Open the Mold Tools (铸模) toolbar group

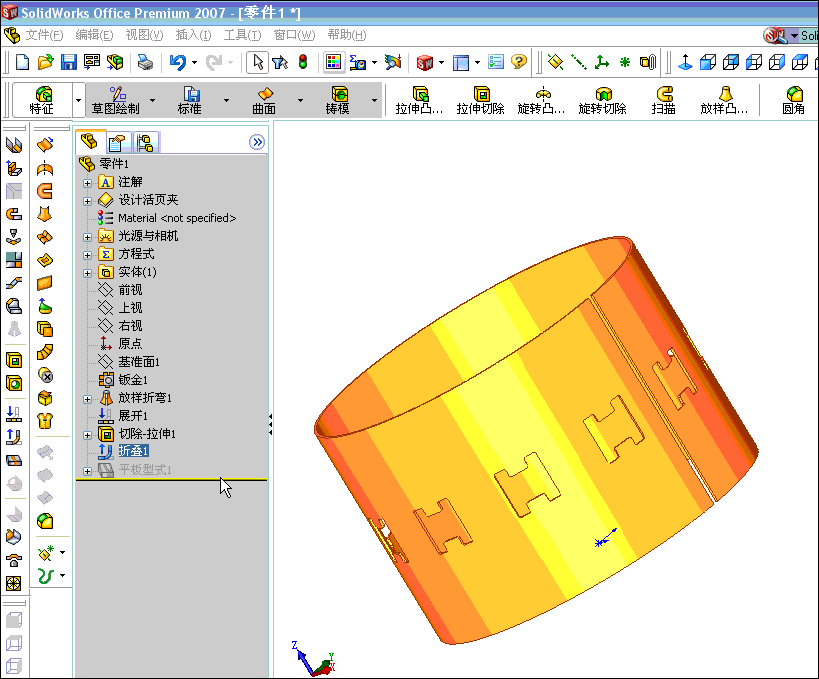pos(337,100)
